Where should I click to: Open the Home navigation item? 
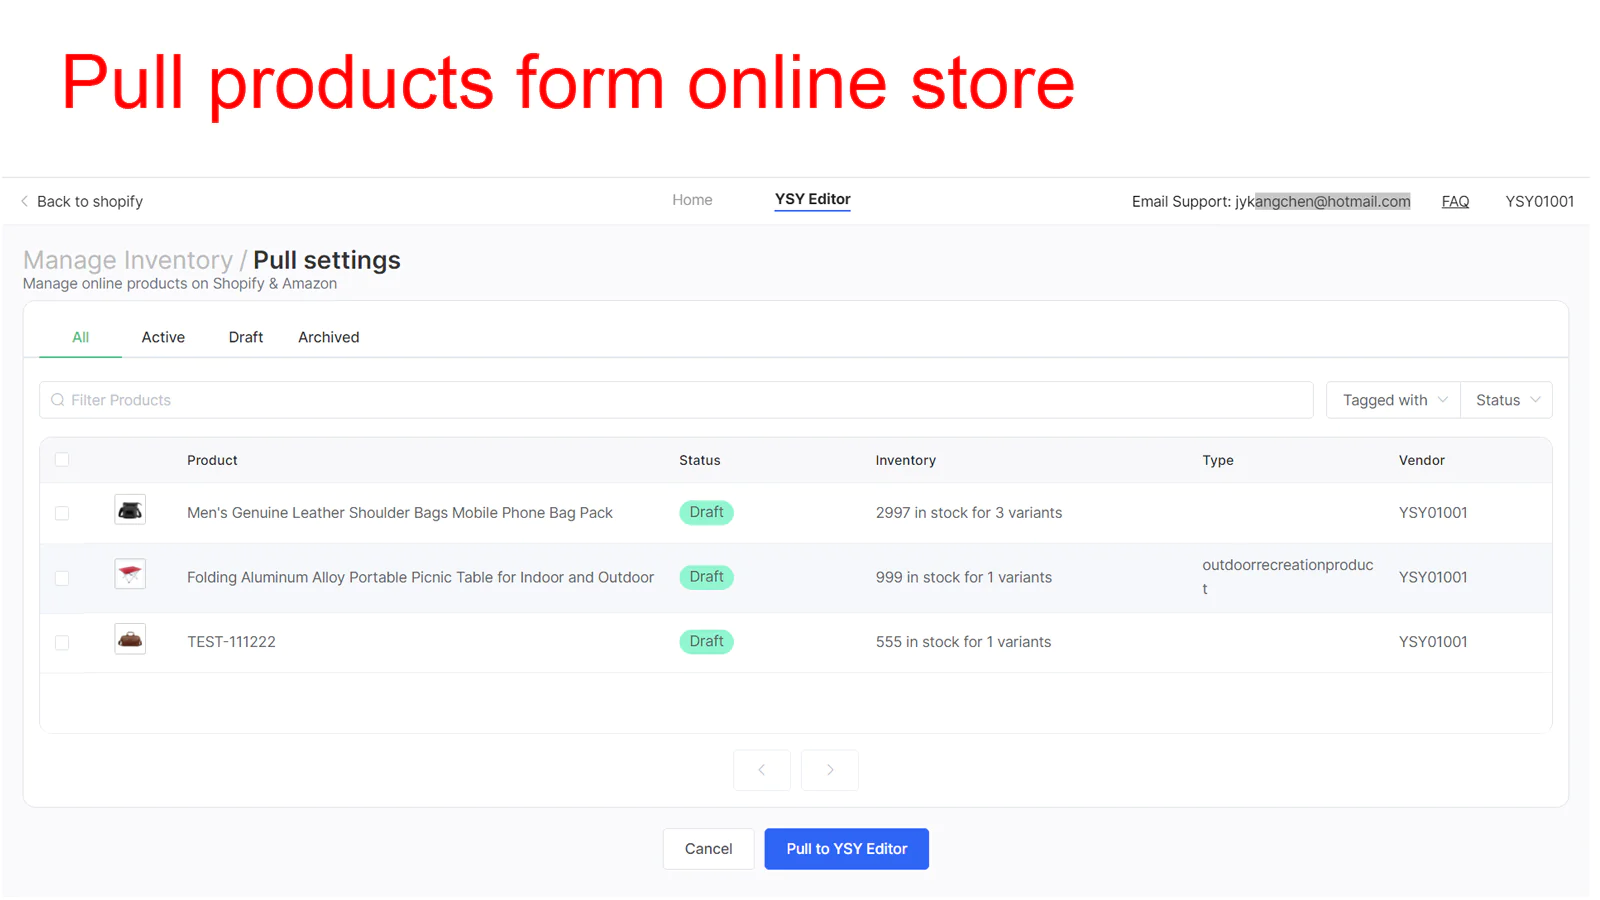692,200
